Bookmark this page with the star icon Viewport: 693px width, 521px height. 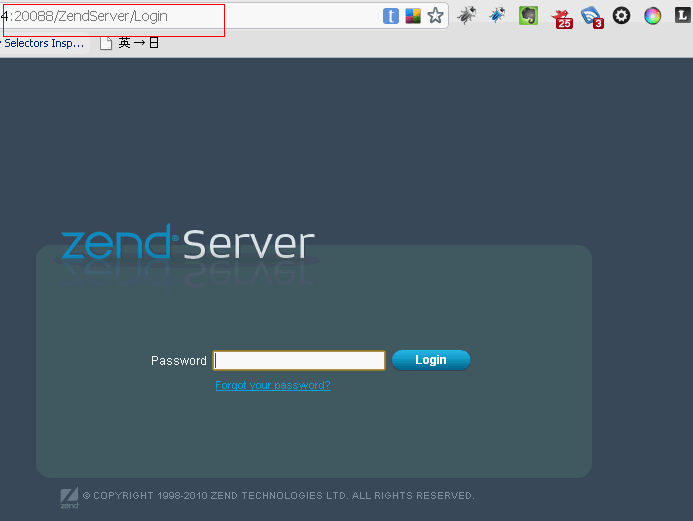coord(435,16)
